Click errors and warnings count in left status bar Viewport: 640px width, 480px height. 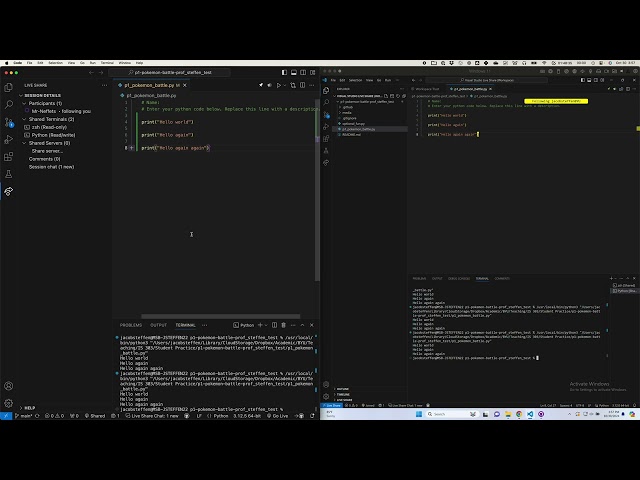(x=54, y=416)
